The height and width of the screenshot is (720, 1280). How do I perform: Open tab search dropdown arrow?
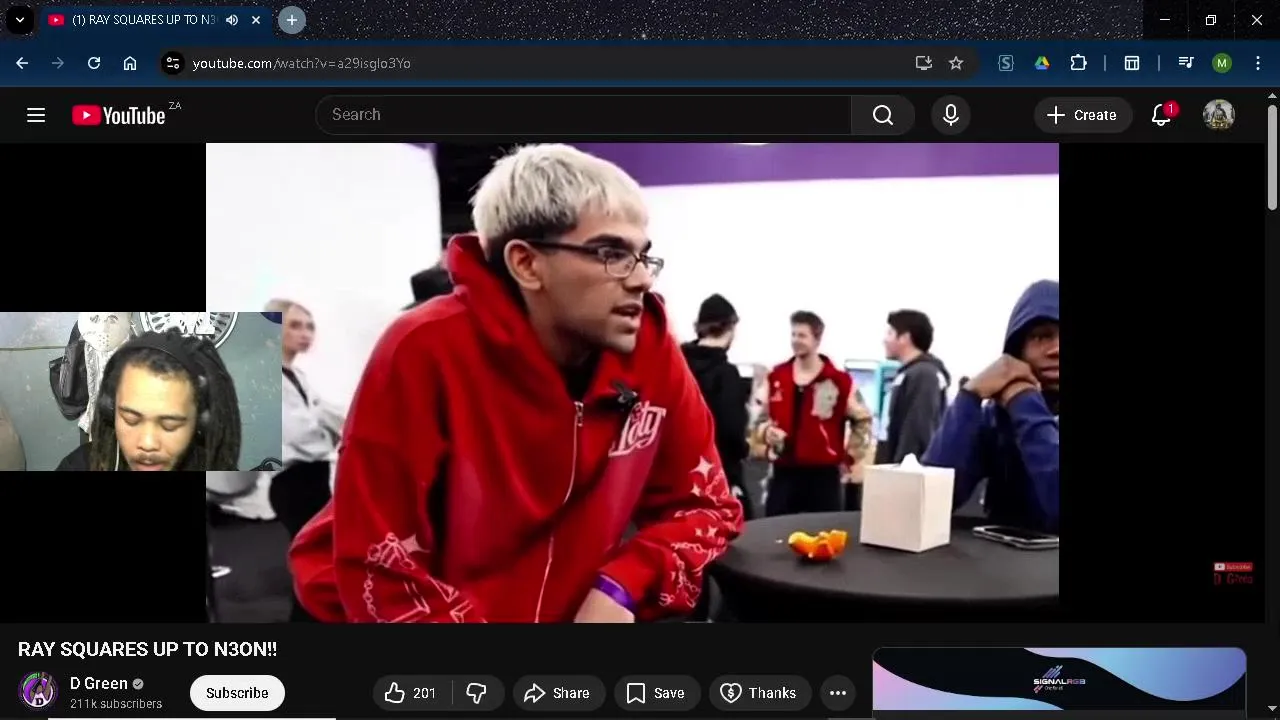20,20
